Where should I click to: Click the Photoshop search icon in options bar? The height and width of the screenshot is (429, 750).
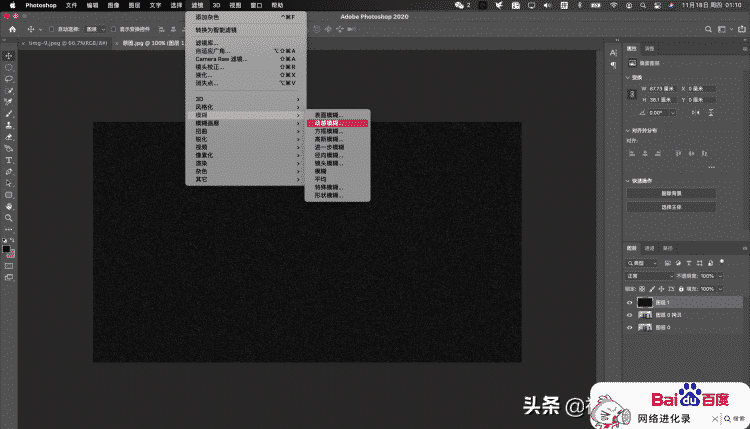click(x=708, y=29)
